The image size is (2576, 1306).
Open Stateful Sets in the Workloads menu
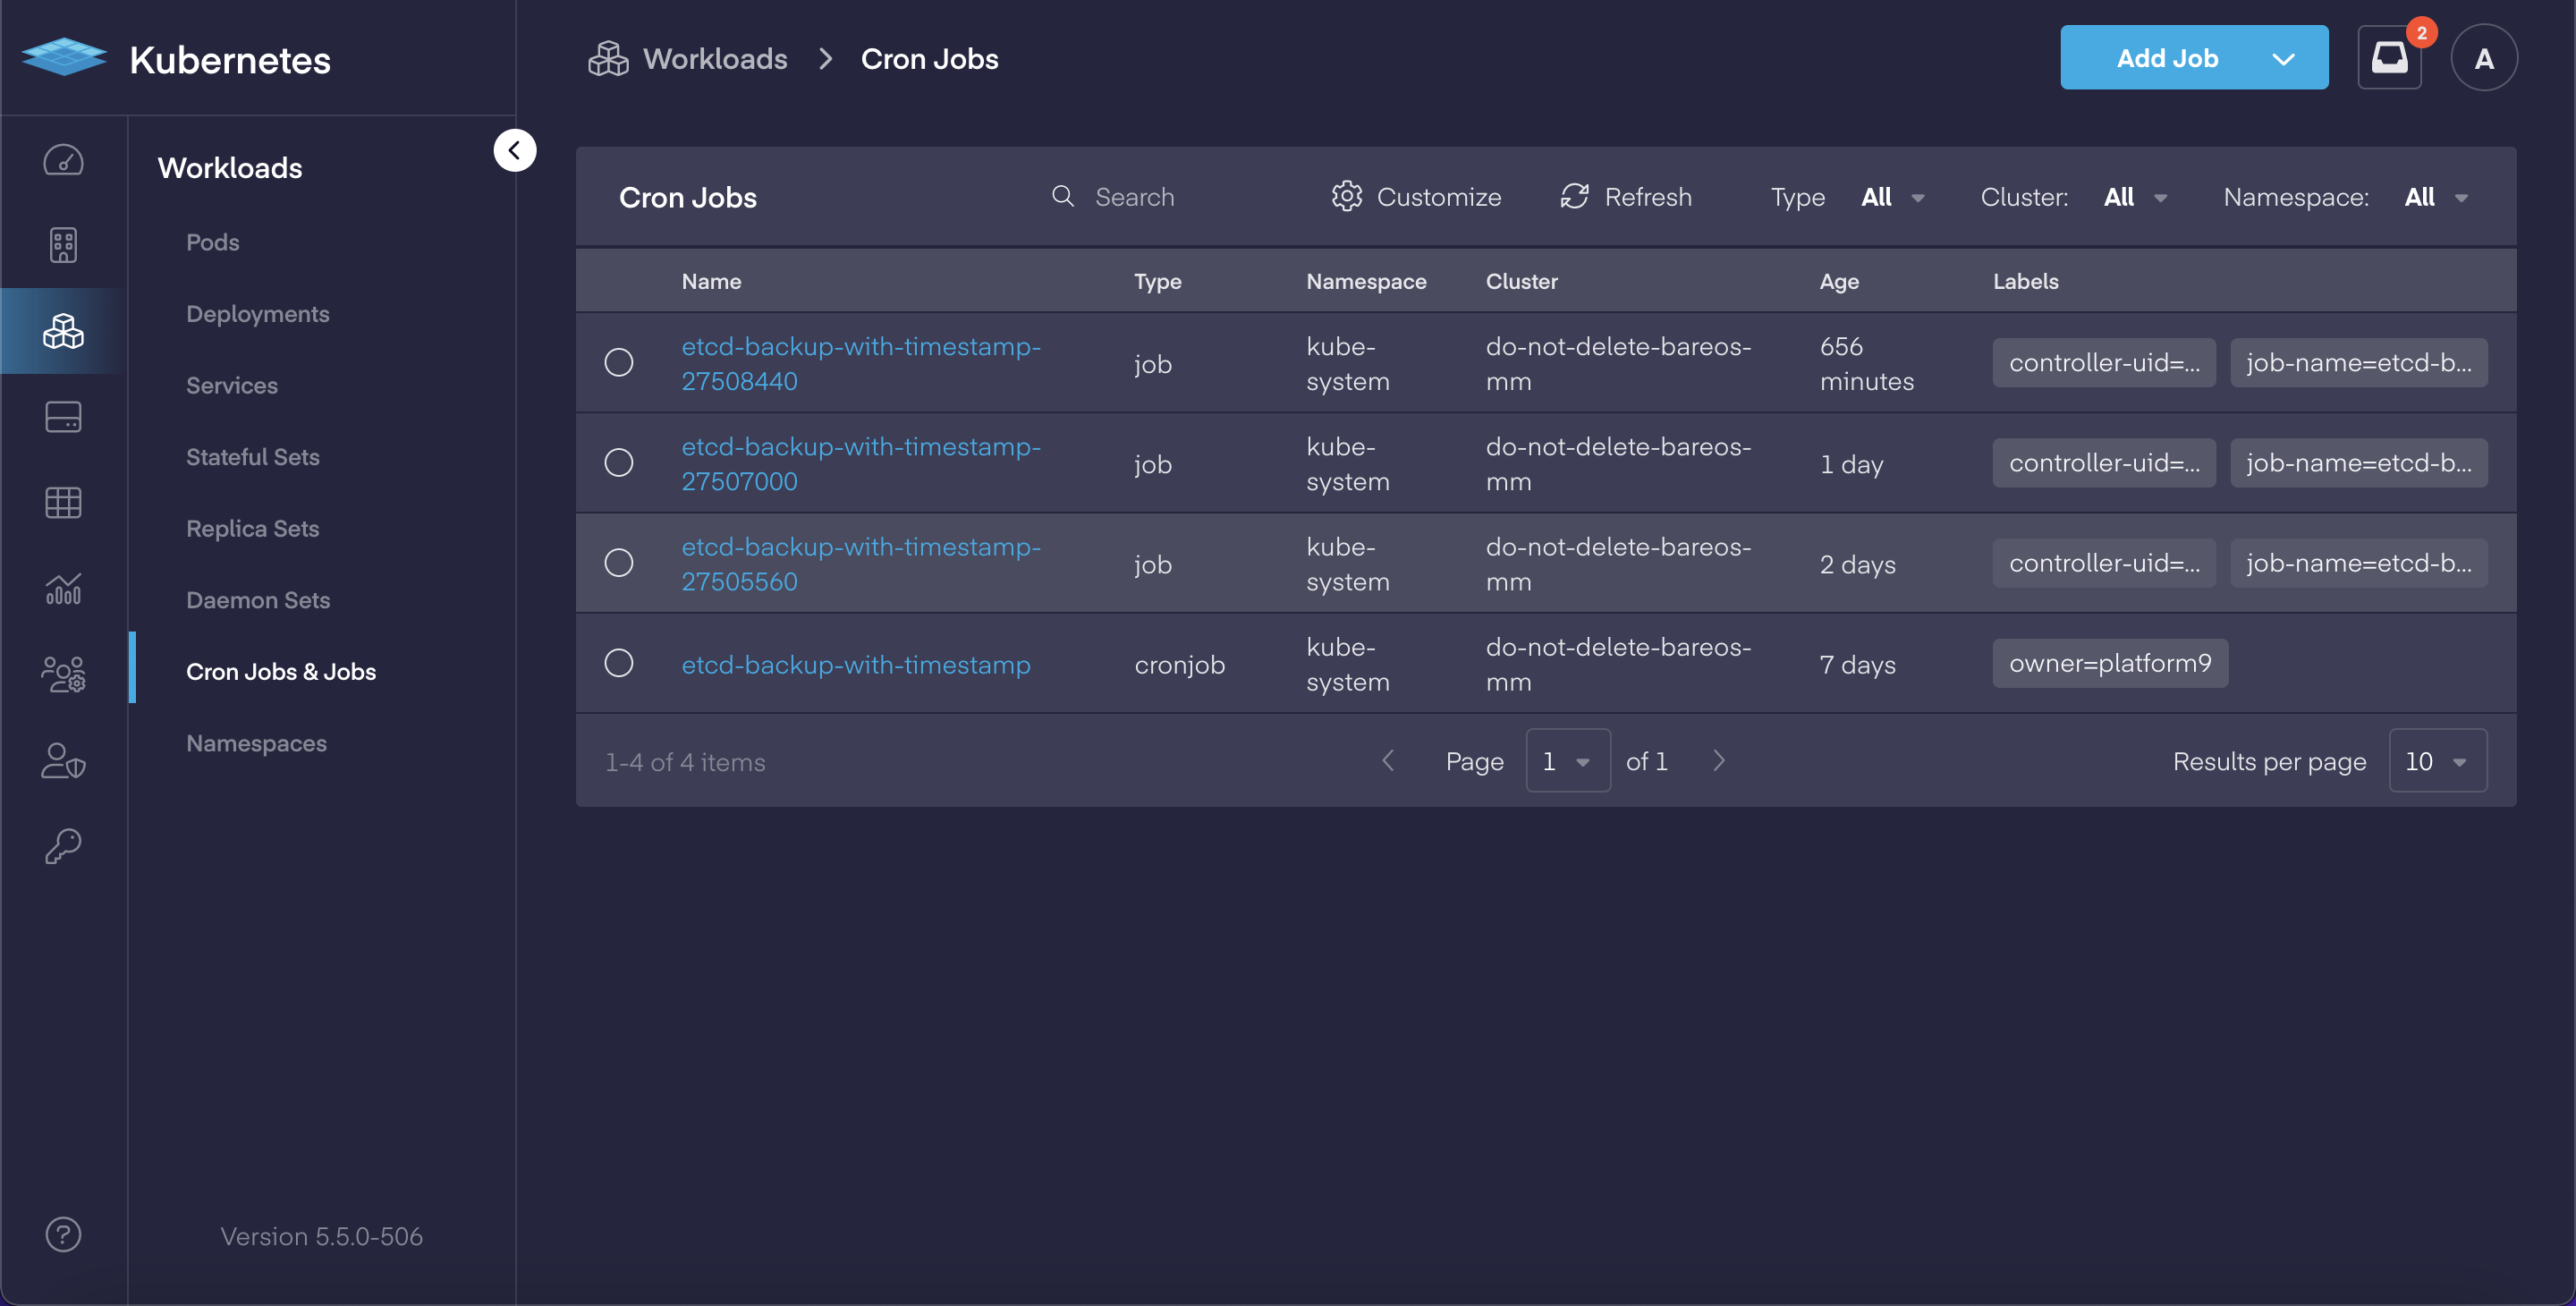253,457
